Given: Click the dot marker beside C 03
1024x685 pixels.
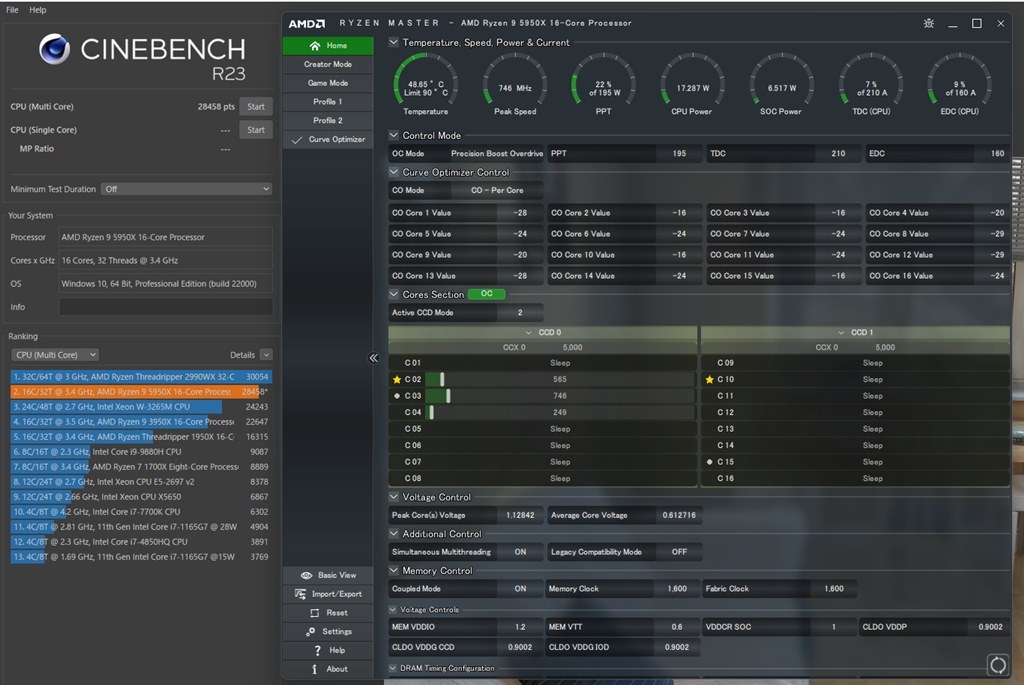Looking at the screenshot, I should 396,396.
